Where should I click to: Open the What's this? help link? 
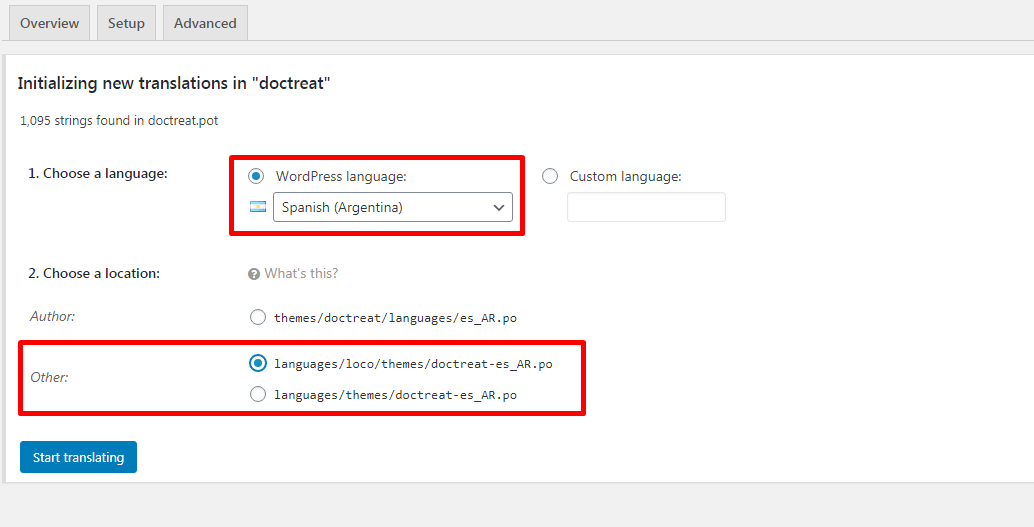point(301,273)
